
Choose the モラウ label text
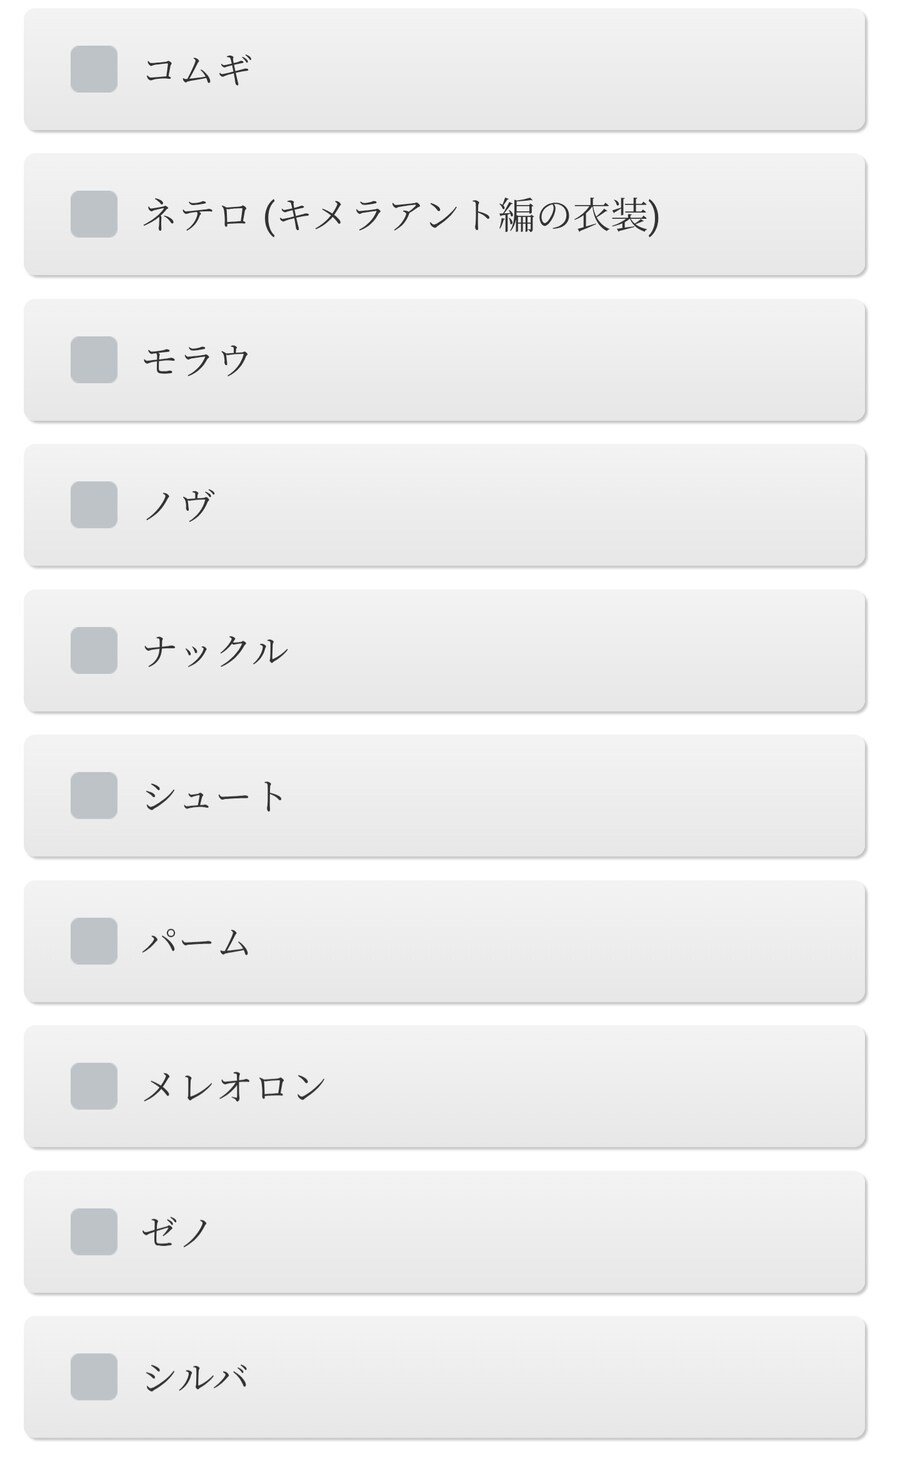pos(197,361)
